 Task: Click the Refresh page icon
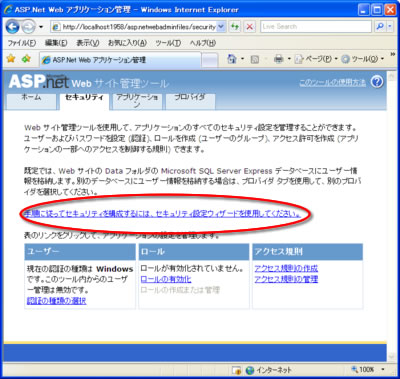tap(235, 27)
